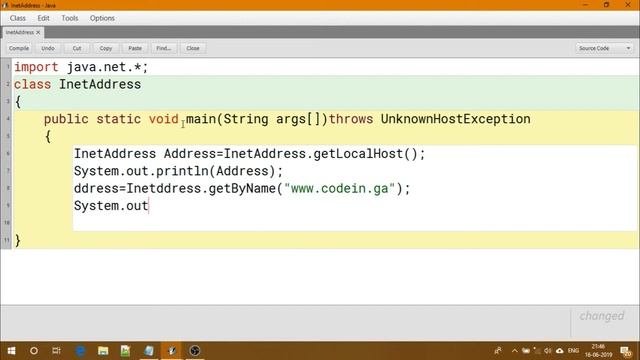This screenshot has width=640, height=360.
Task: Expand the Source Code view dropdown
Action: point(604,48)
